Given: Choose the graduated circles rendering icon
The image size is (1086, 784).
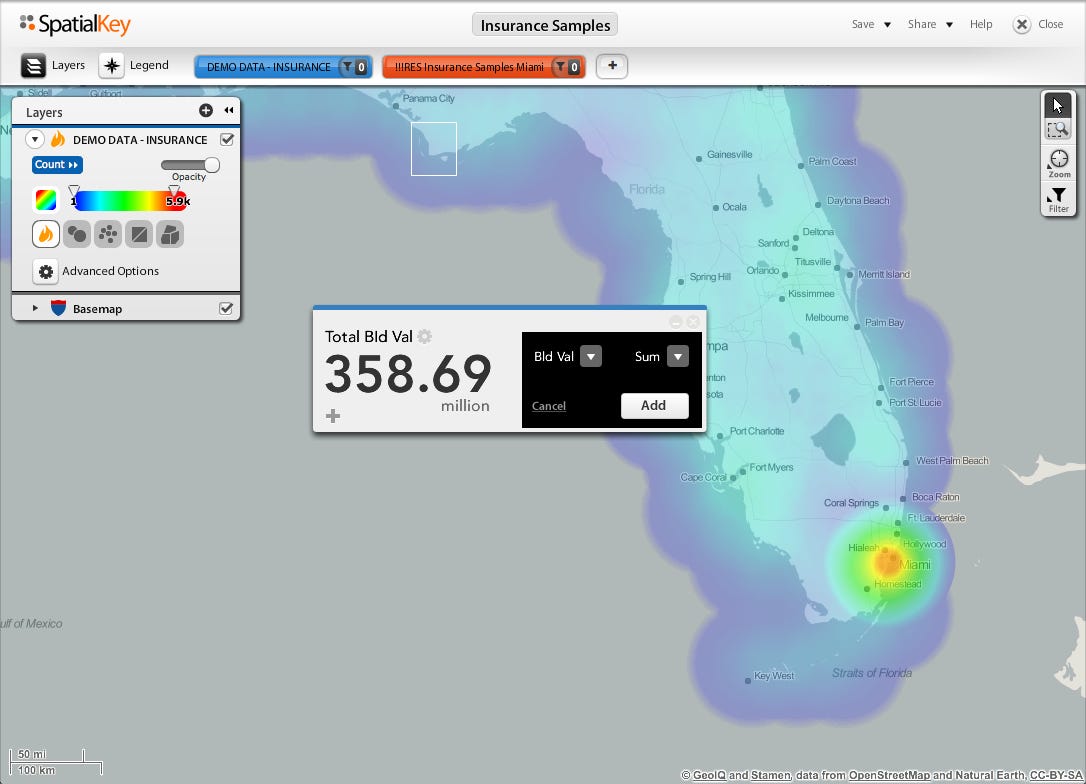Looking at the screenshot, I should [x=77, y=234].
